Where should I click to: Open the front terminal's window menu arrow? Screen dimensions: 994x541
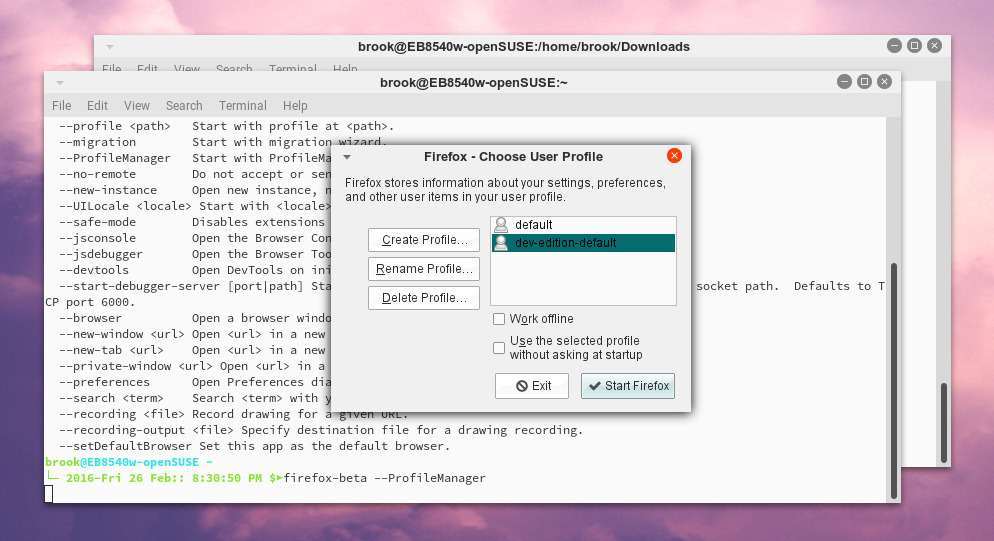pos(60,82)
